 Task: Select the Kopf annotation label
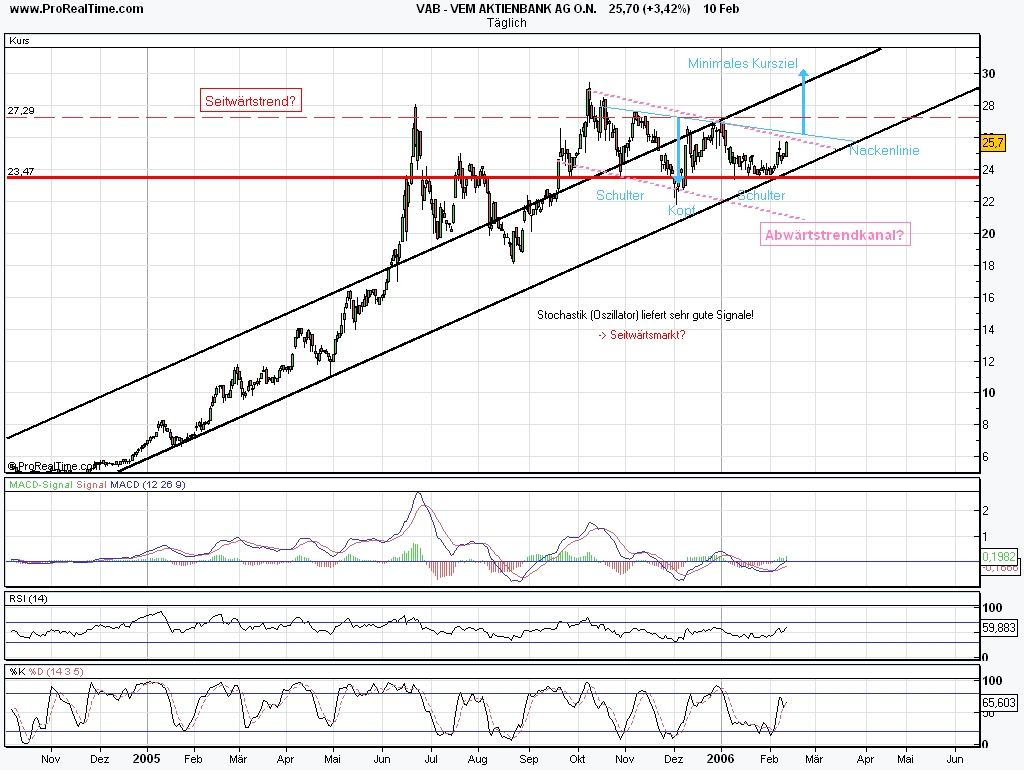pyautogui.click(x=681, y=210)
